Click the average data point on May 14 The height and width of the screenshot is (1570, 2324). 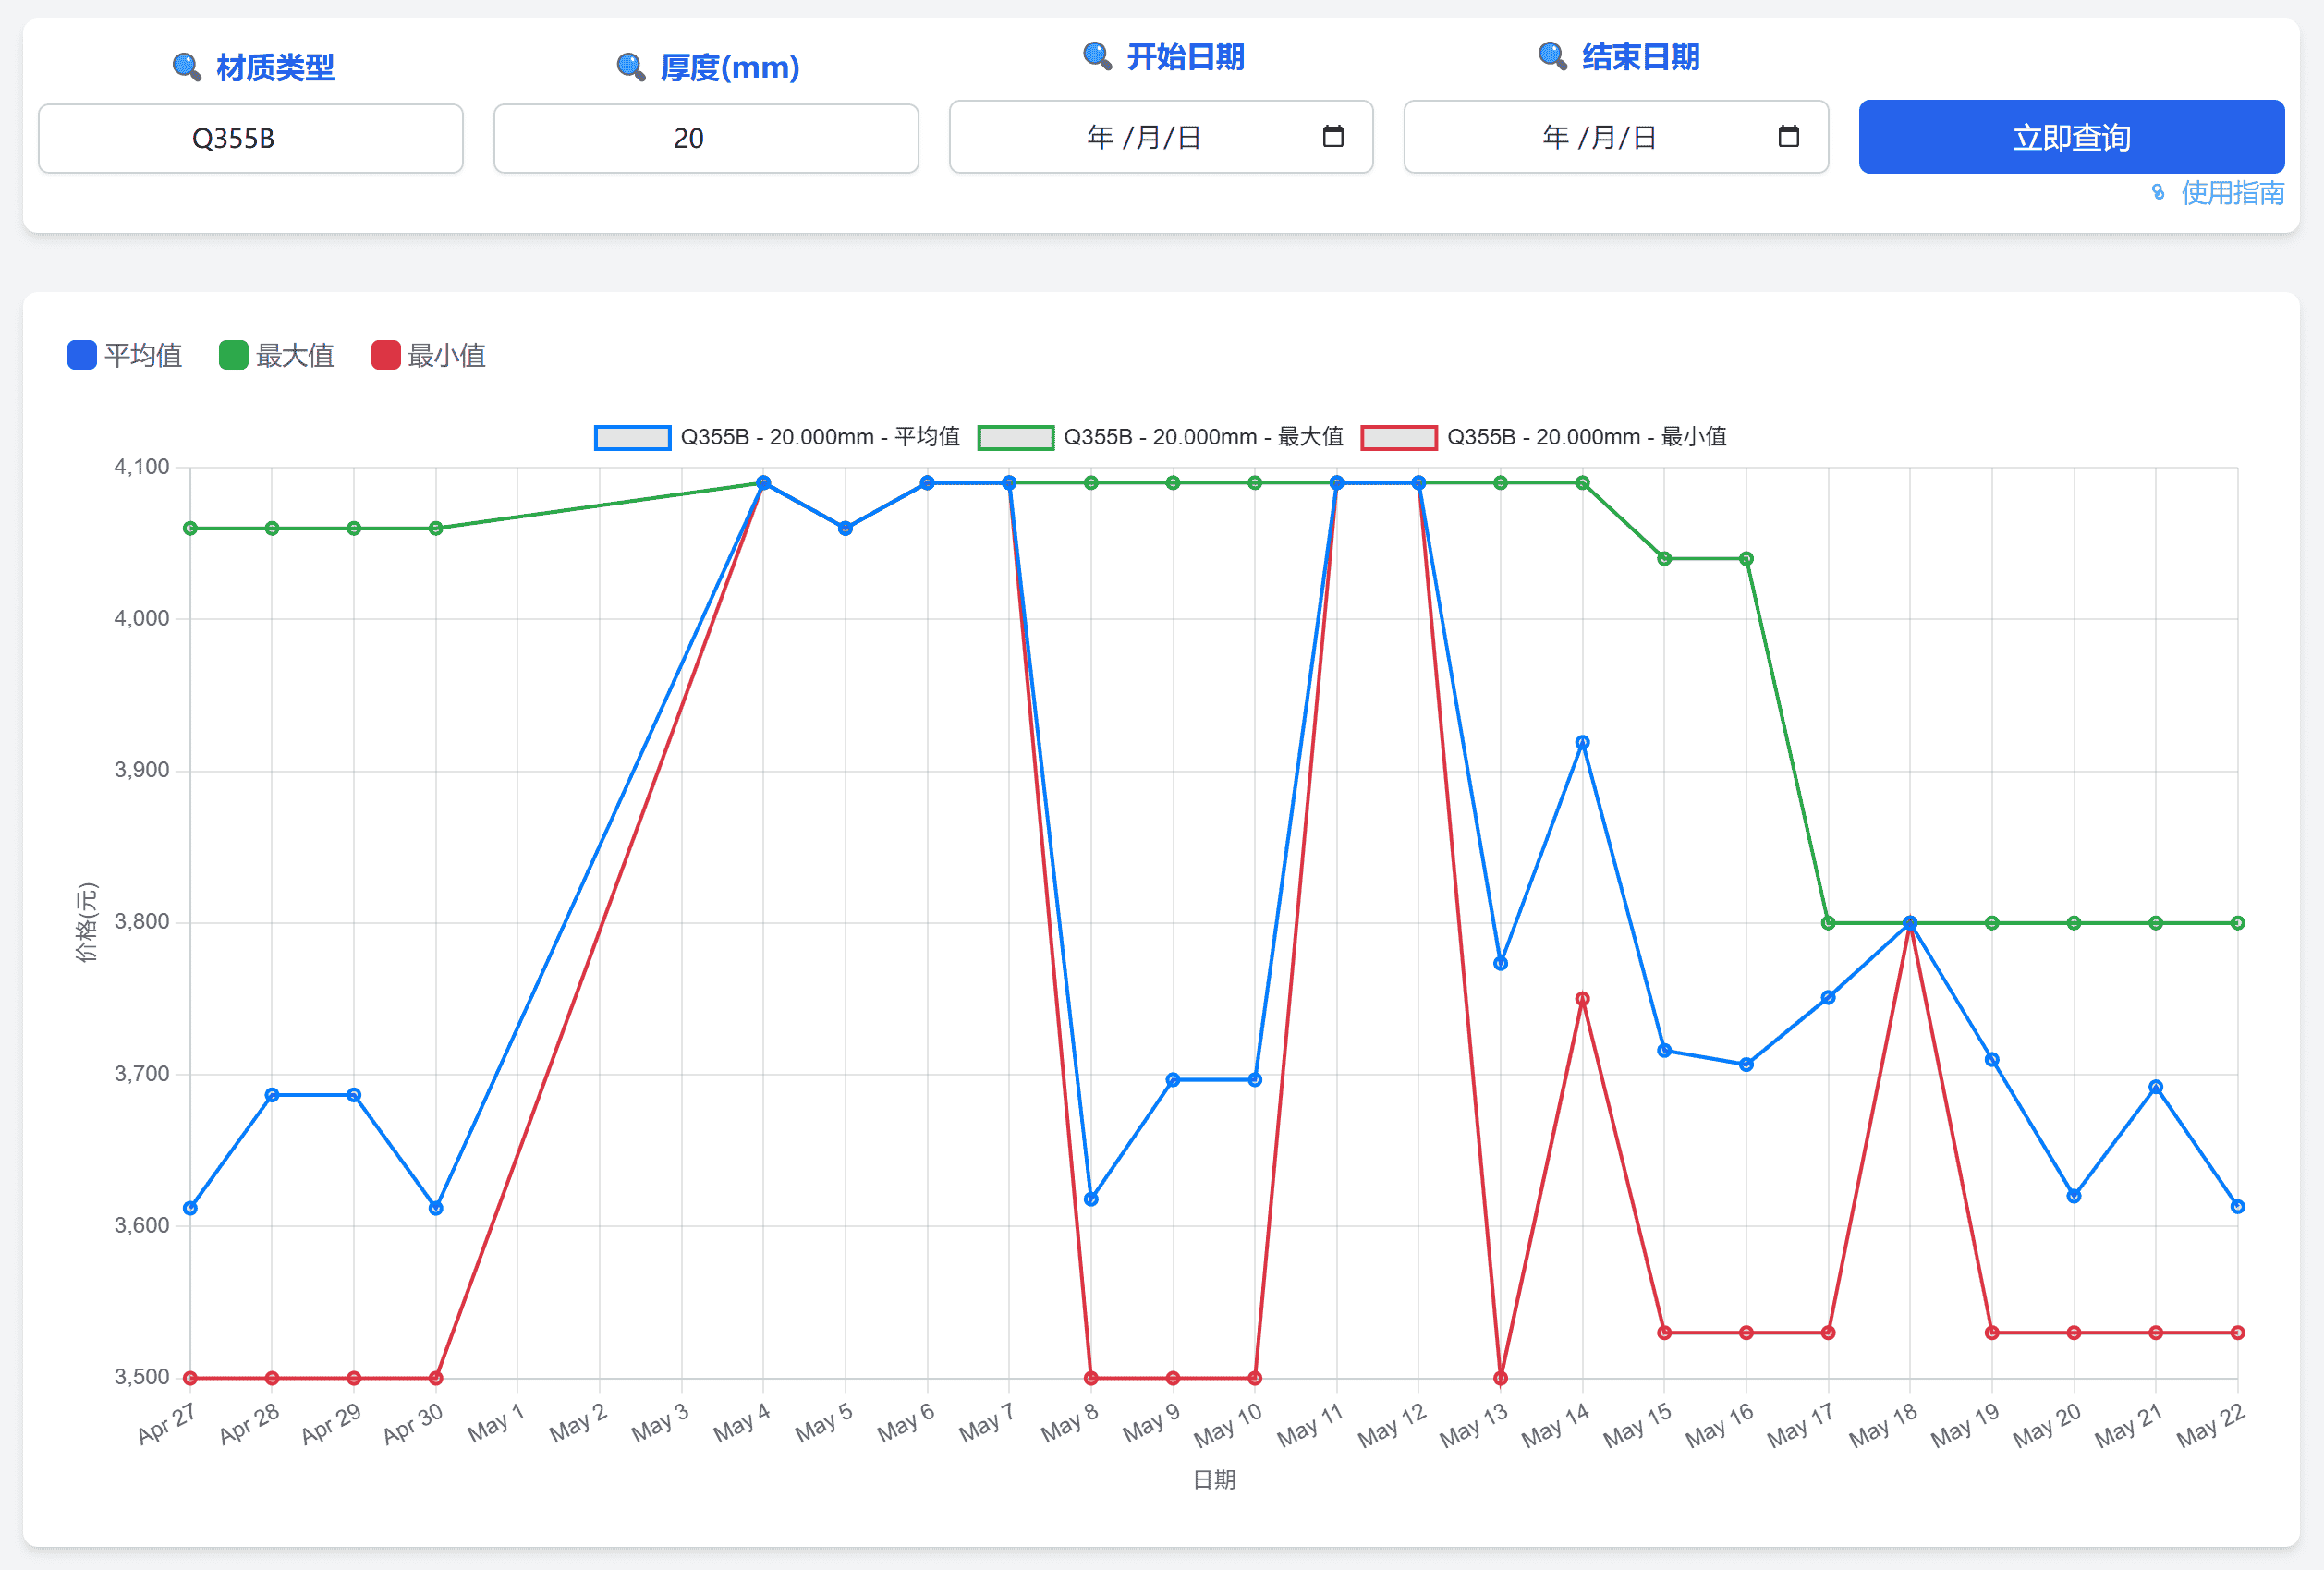coord(1582,743)
